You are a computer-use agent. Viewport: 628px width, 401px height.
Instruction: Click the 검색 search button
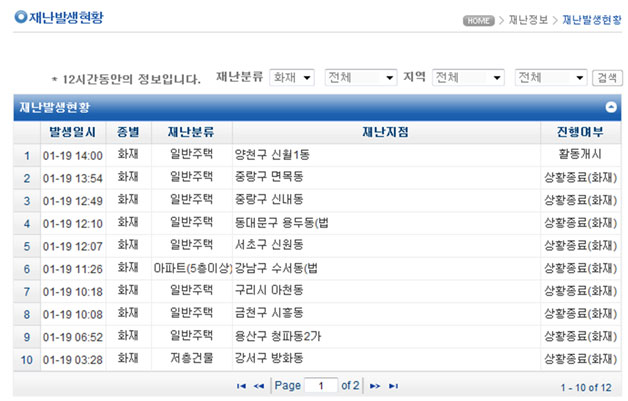(x=606, y=77)
